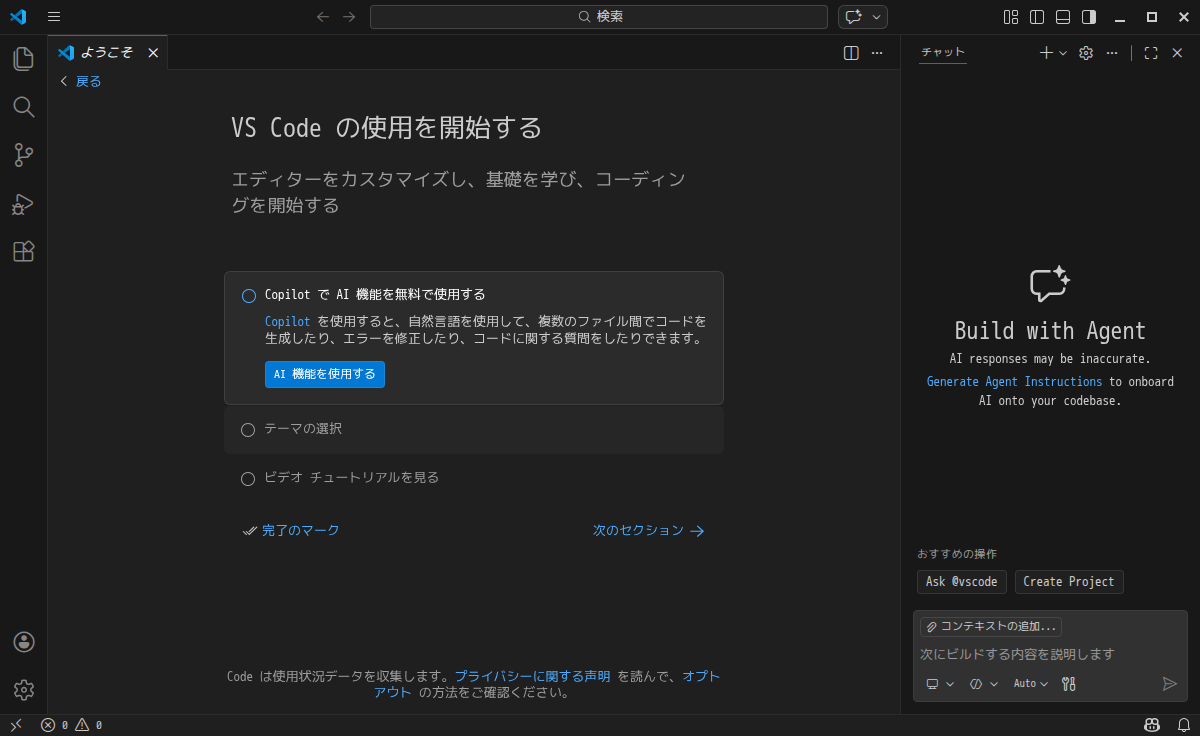The width and height of the screenshot is (1200, 736).
Task: Toggle the chat icon in title bar
Action: click(853, 17)
